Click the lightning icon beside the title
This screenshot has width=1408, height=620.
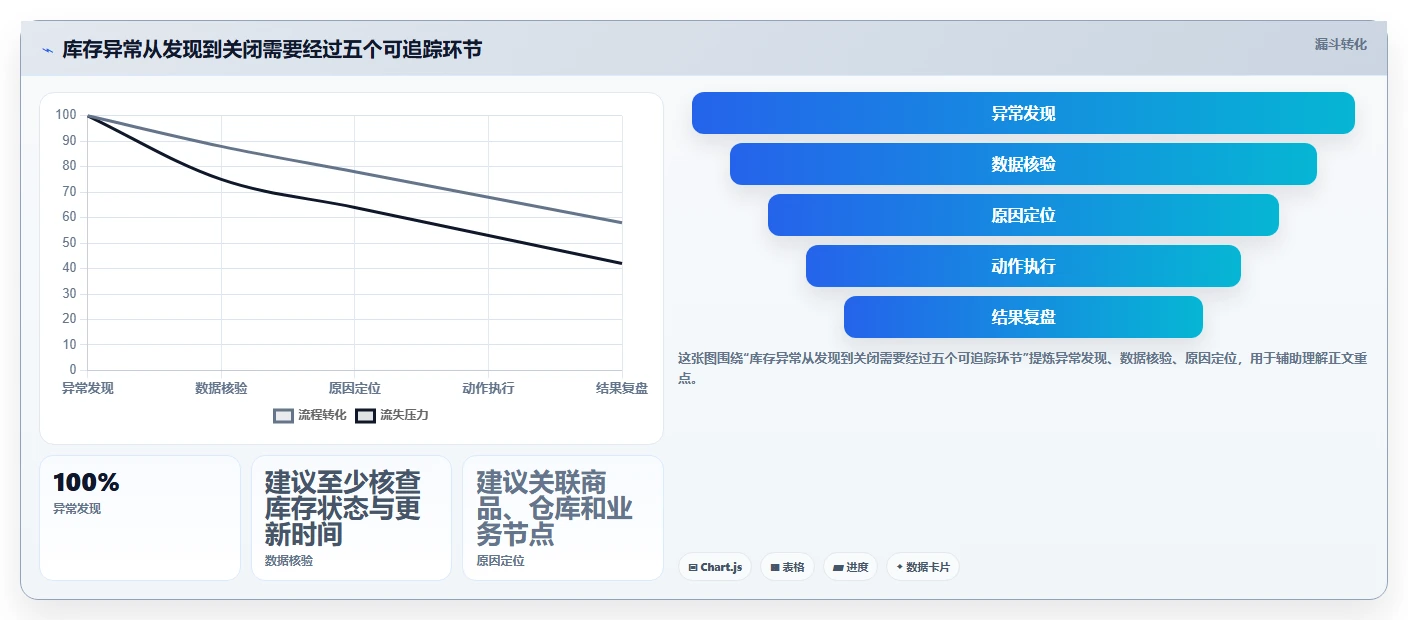pos(47,50)
